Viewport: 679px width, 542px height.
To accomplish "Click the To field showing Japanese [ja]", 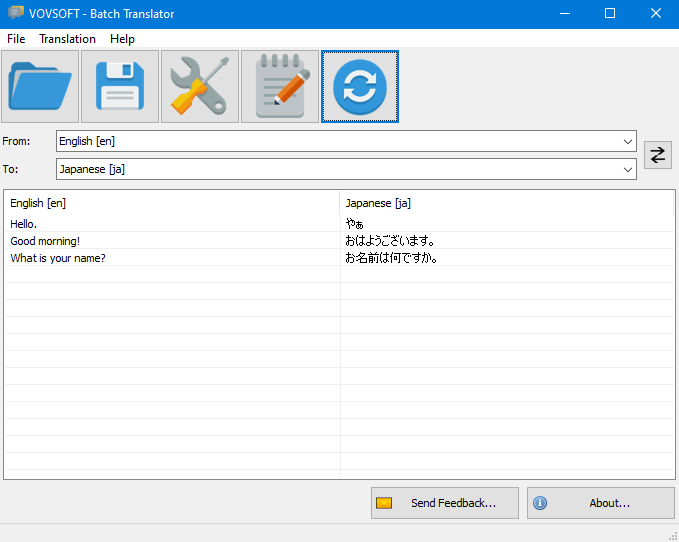I will click(346, 169).
